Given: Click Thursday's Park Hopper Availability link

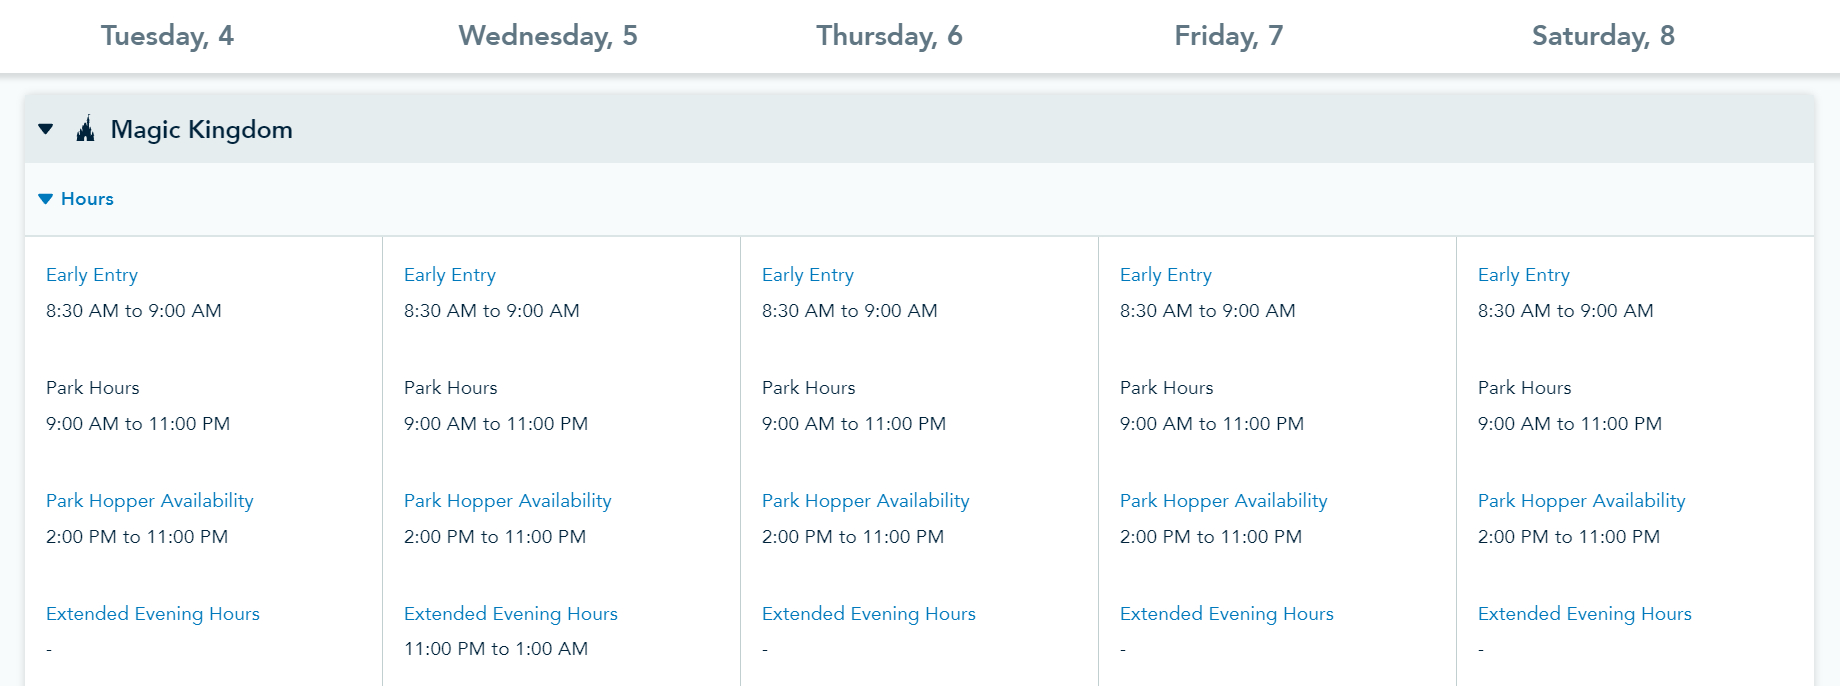Looking at the screenshot, I should coord(866,501).
